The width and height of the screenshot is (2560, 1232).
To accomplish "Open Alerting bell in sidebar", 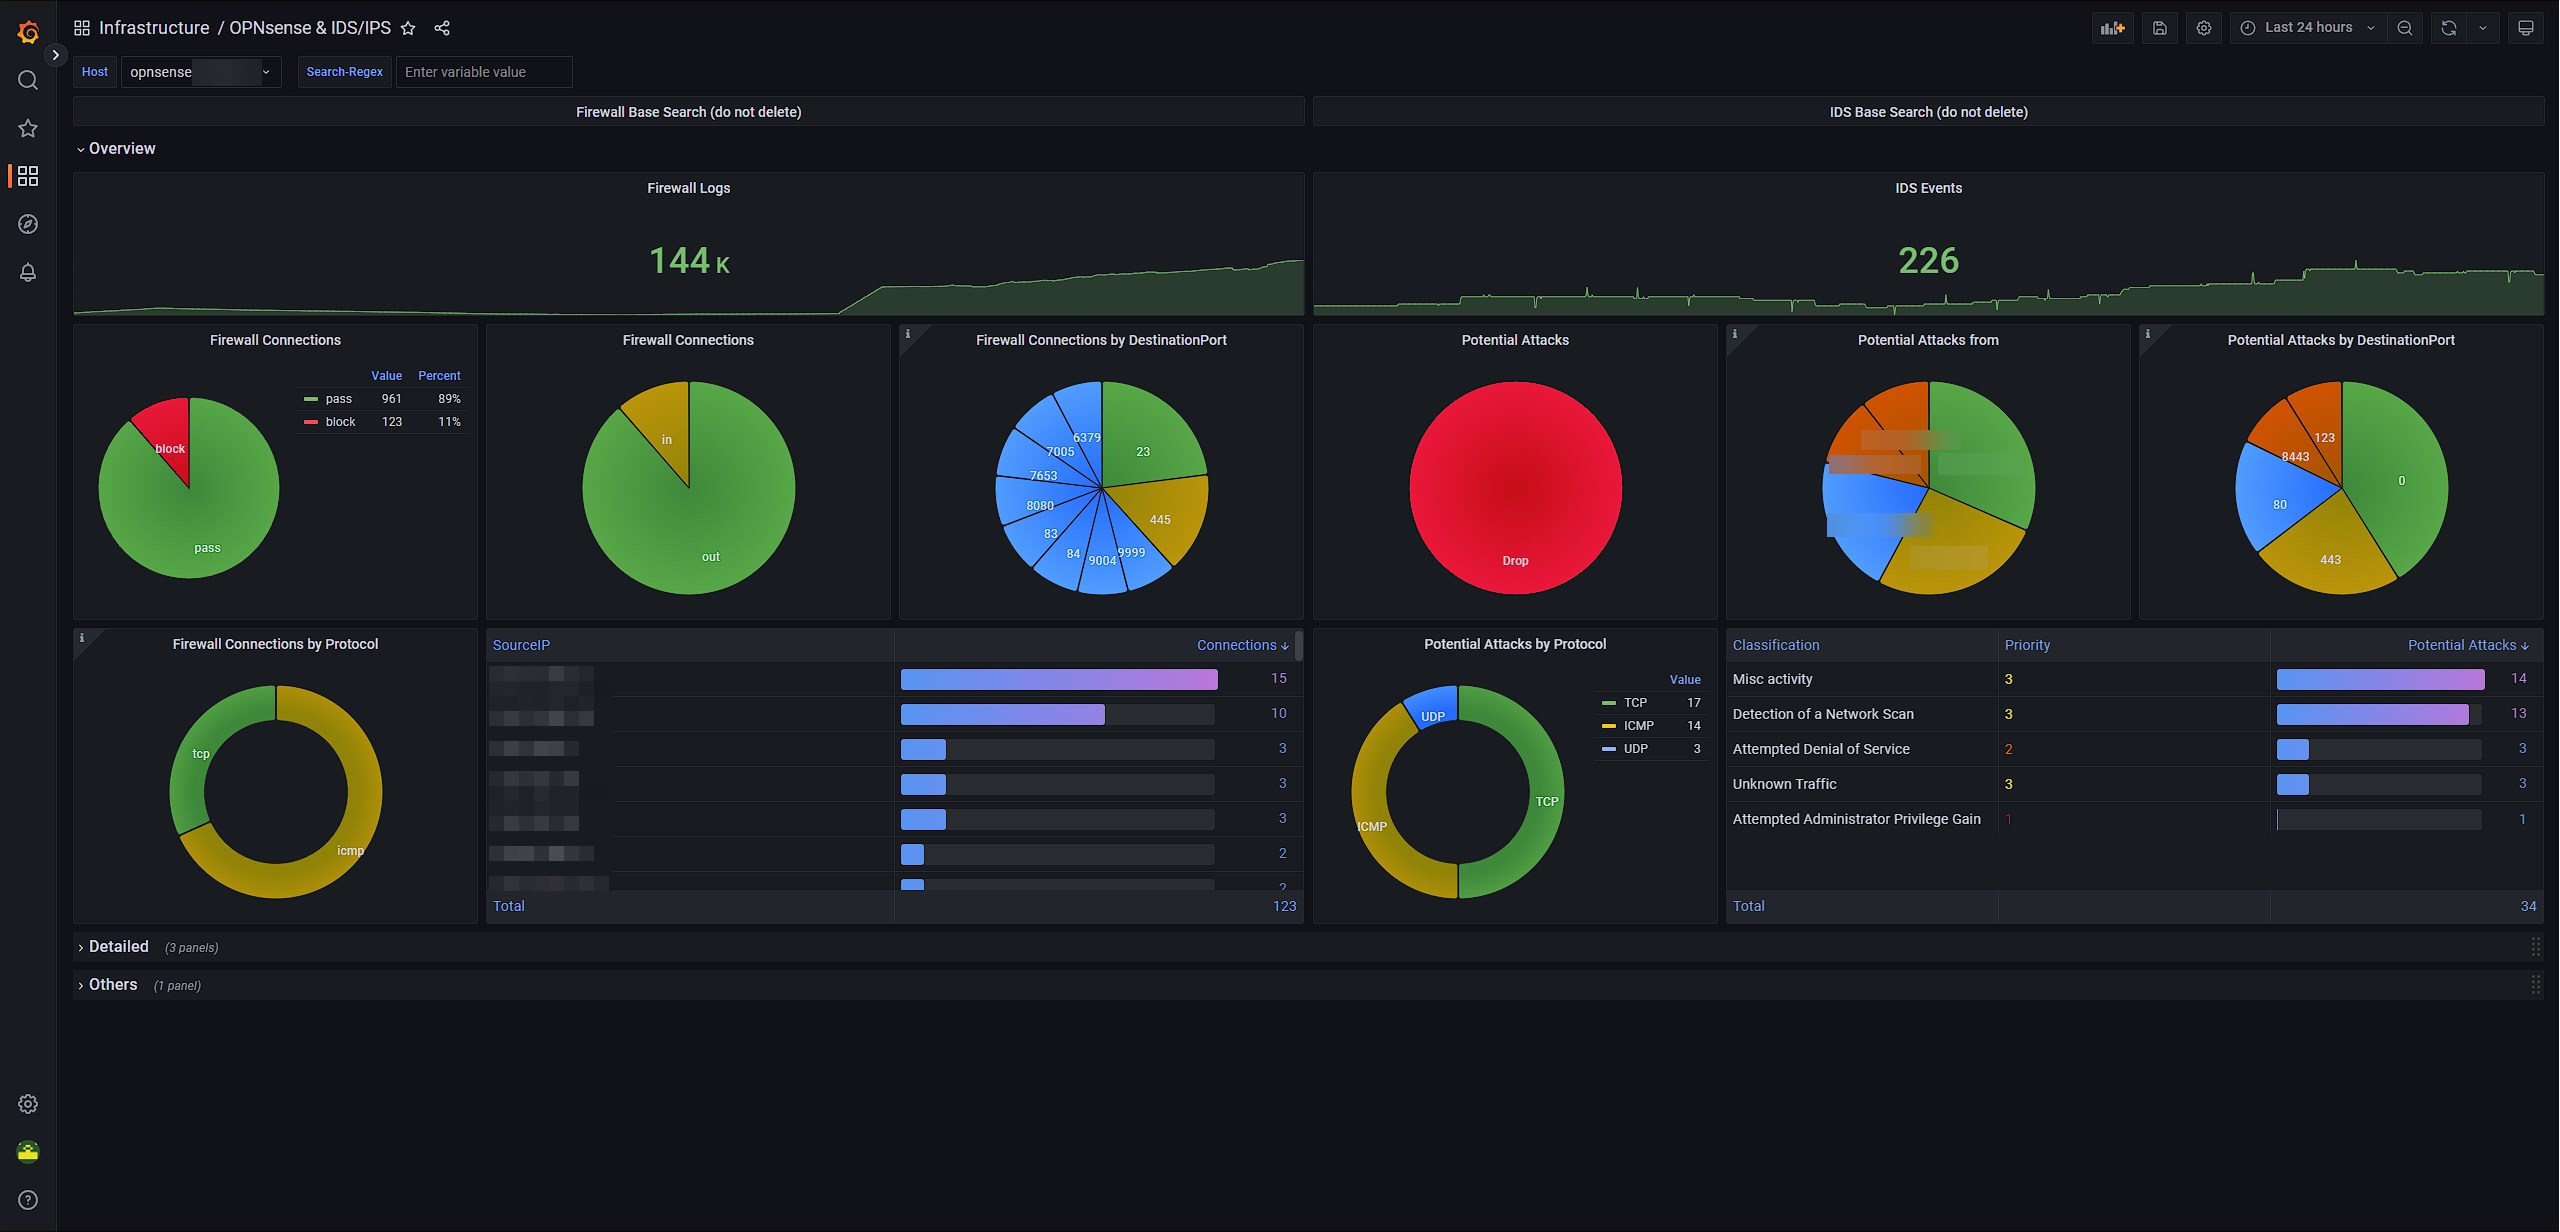I will (28, 272).
